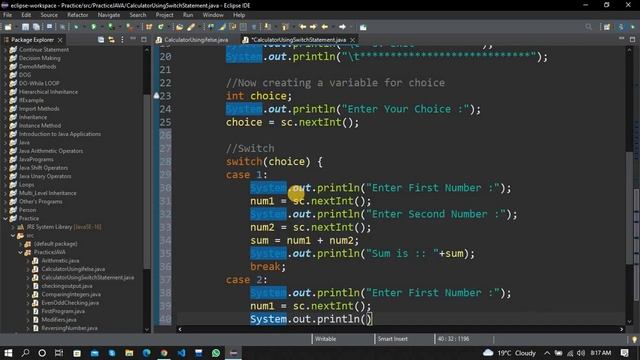Click the green Run button
This screenshot has height=360, width=640.
[93, 27]
